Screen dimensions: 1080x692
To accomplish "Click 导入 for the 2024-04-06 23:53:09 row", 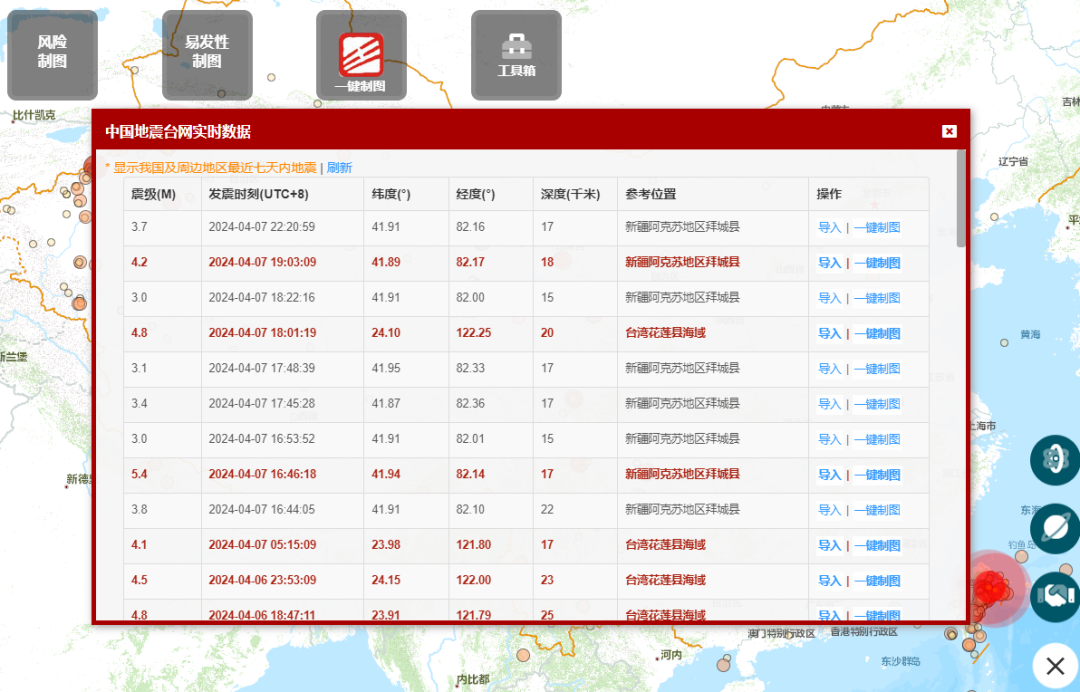I will (x=830, y=580).
